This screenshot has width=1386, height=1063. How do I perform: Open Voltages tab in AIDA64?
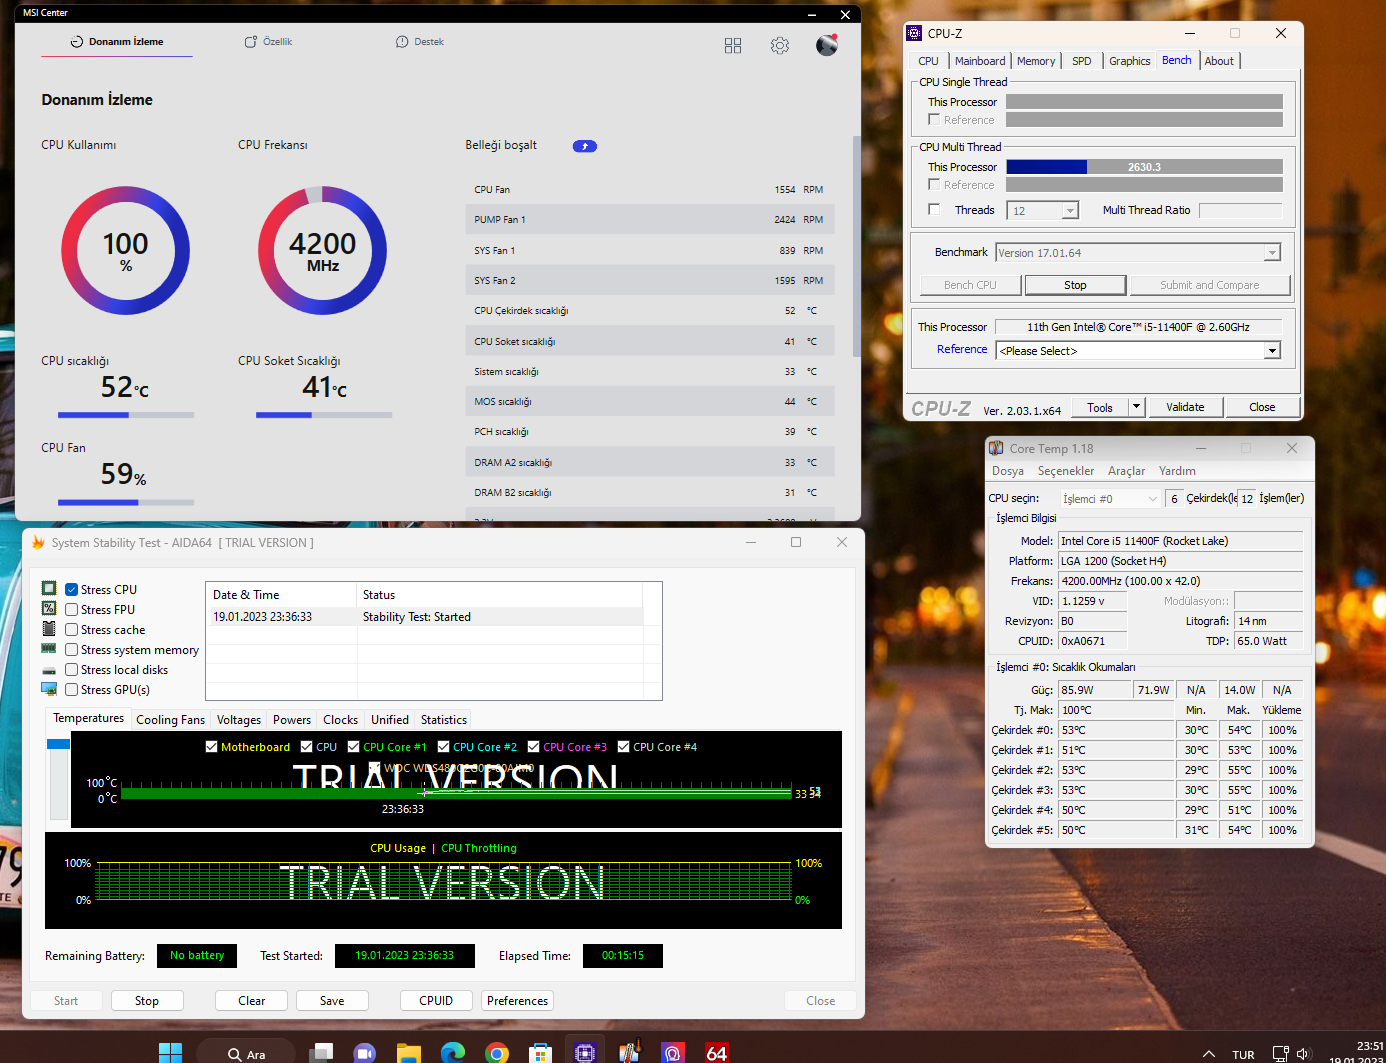tap(239, 720)
